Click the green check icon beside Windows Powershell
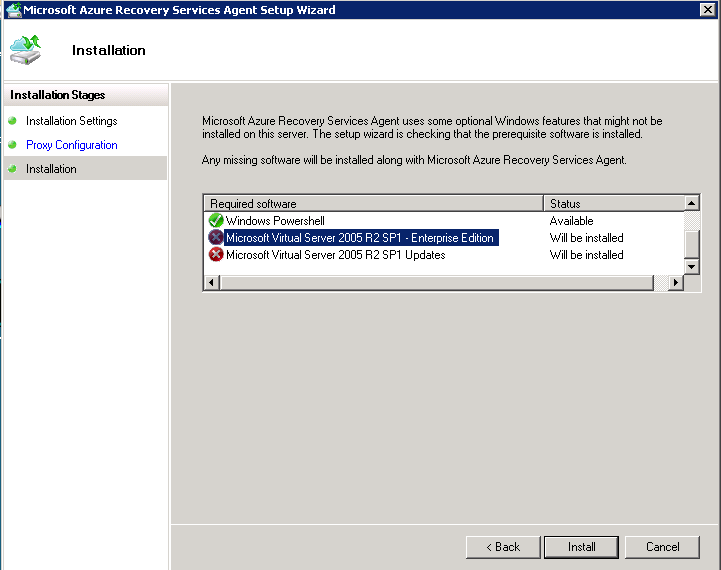Image resolution: width=721 pixels, height=570 pixels. tap(216, 221)
